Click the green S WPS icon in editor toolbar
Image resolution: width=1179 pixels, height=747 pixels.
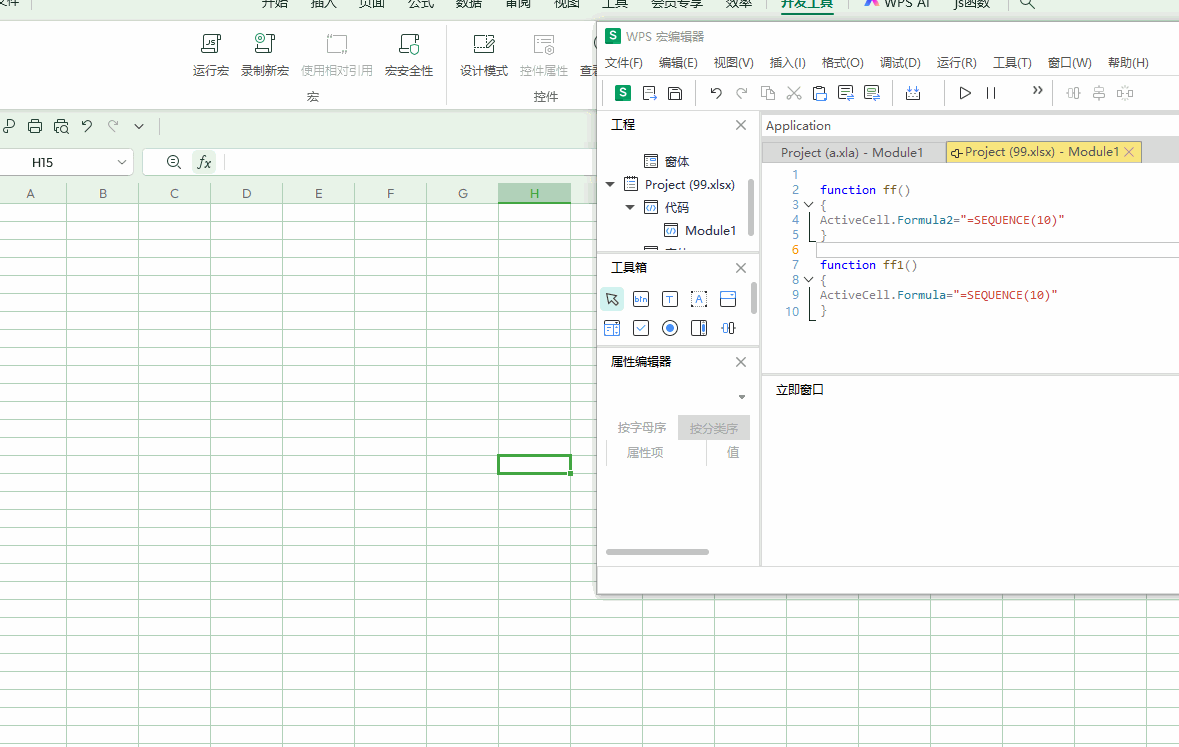click(x=623, y=93)
